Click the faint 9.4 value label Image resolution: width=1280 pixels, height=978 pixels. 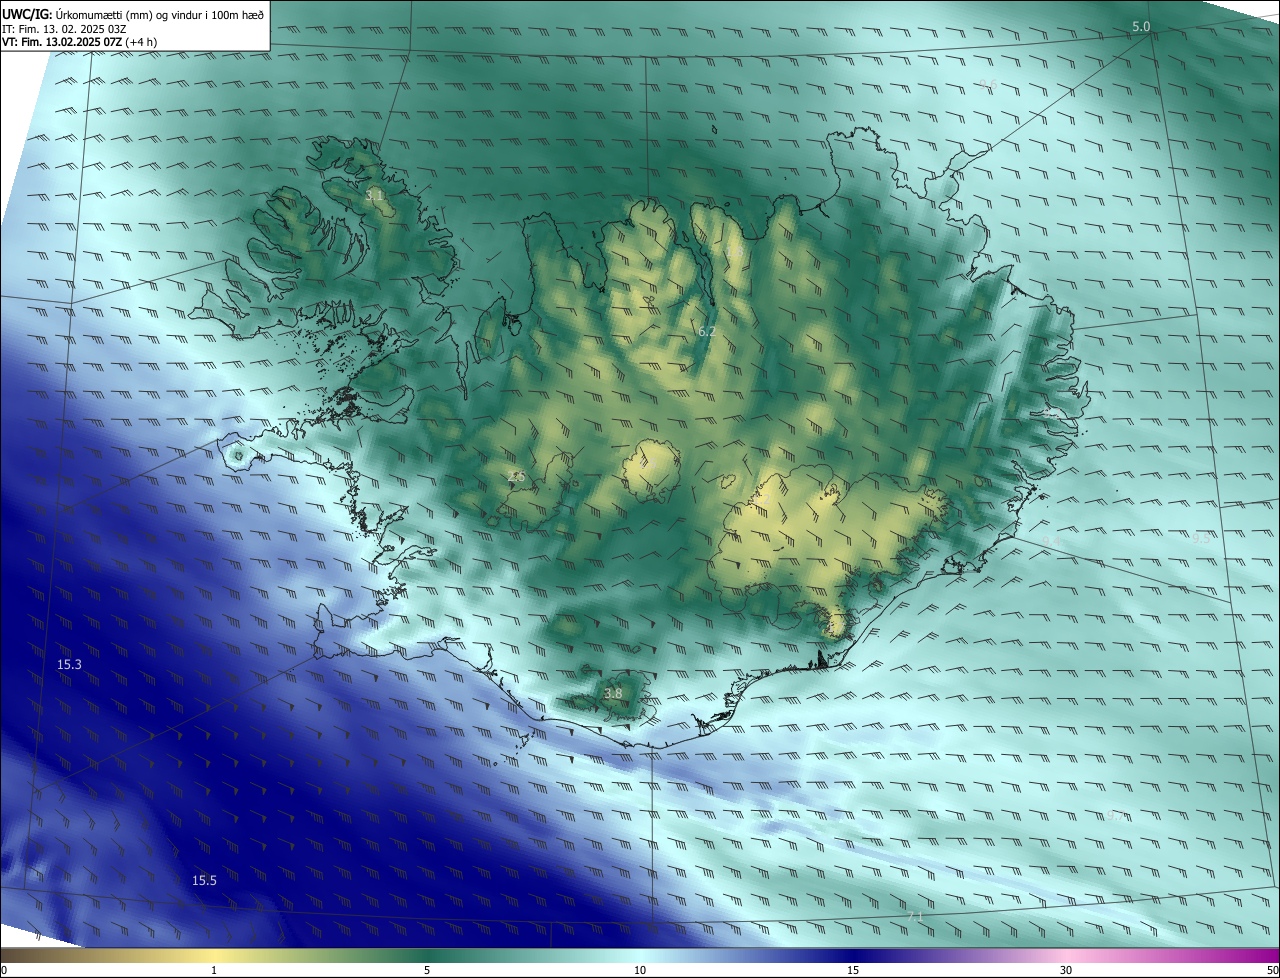pos(1051,541)
